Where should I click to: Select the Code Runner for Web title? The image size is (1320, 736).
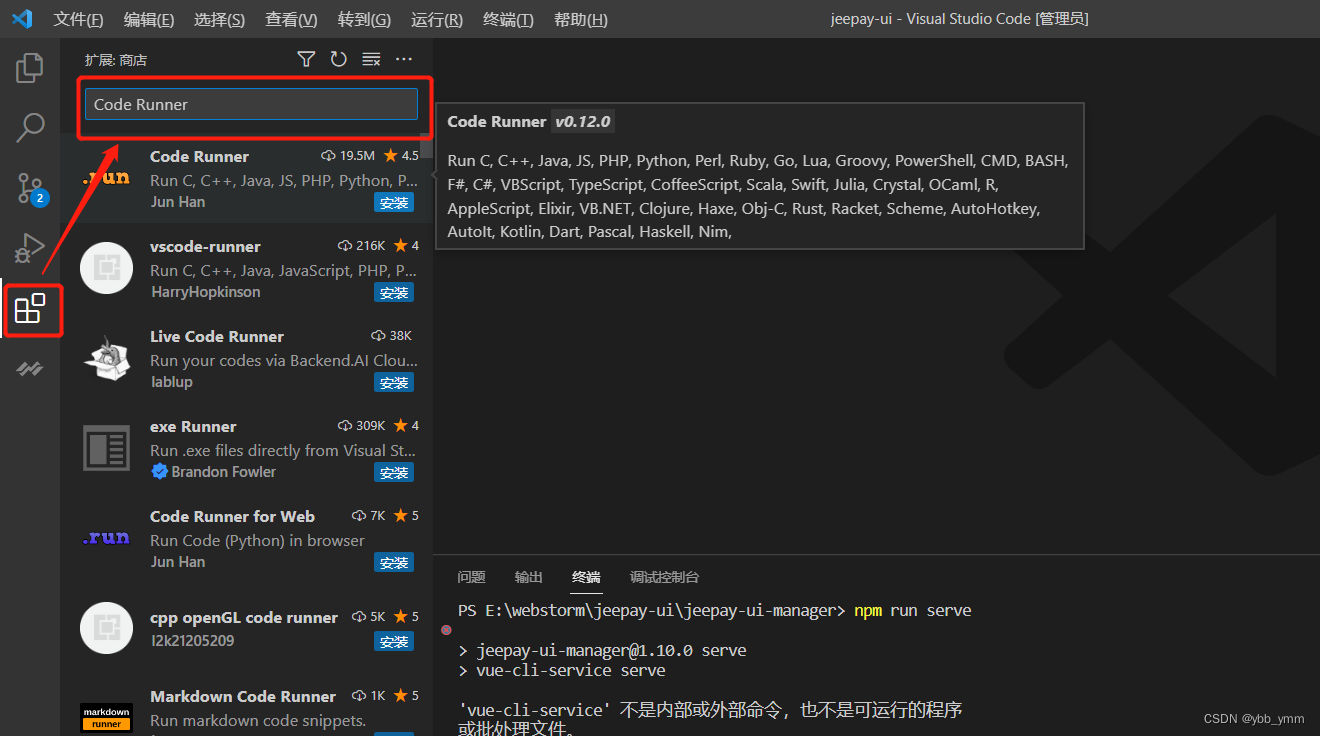[x=232, y=516]
